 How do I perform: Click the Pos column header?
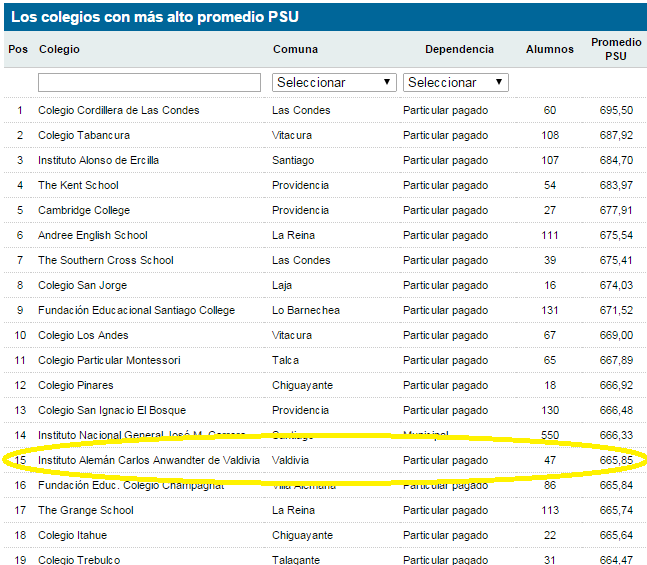(x=18, y=49)
